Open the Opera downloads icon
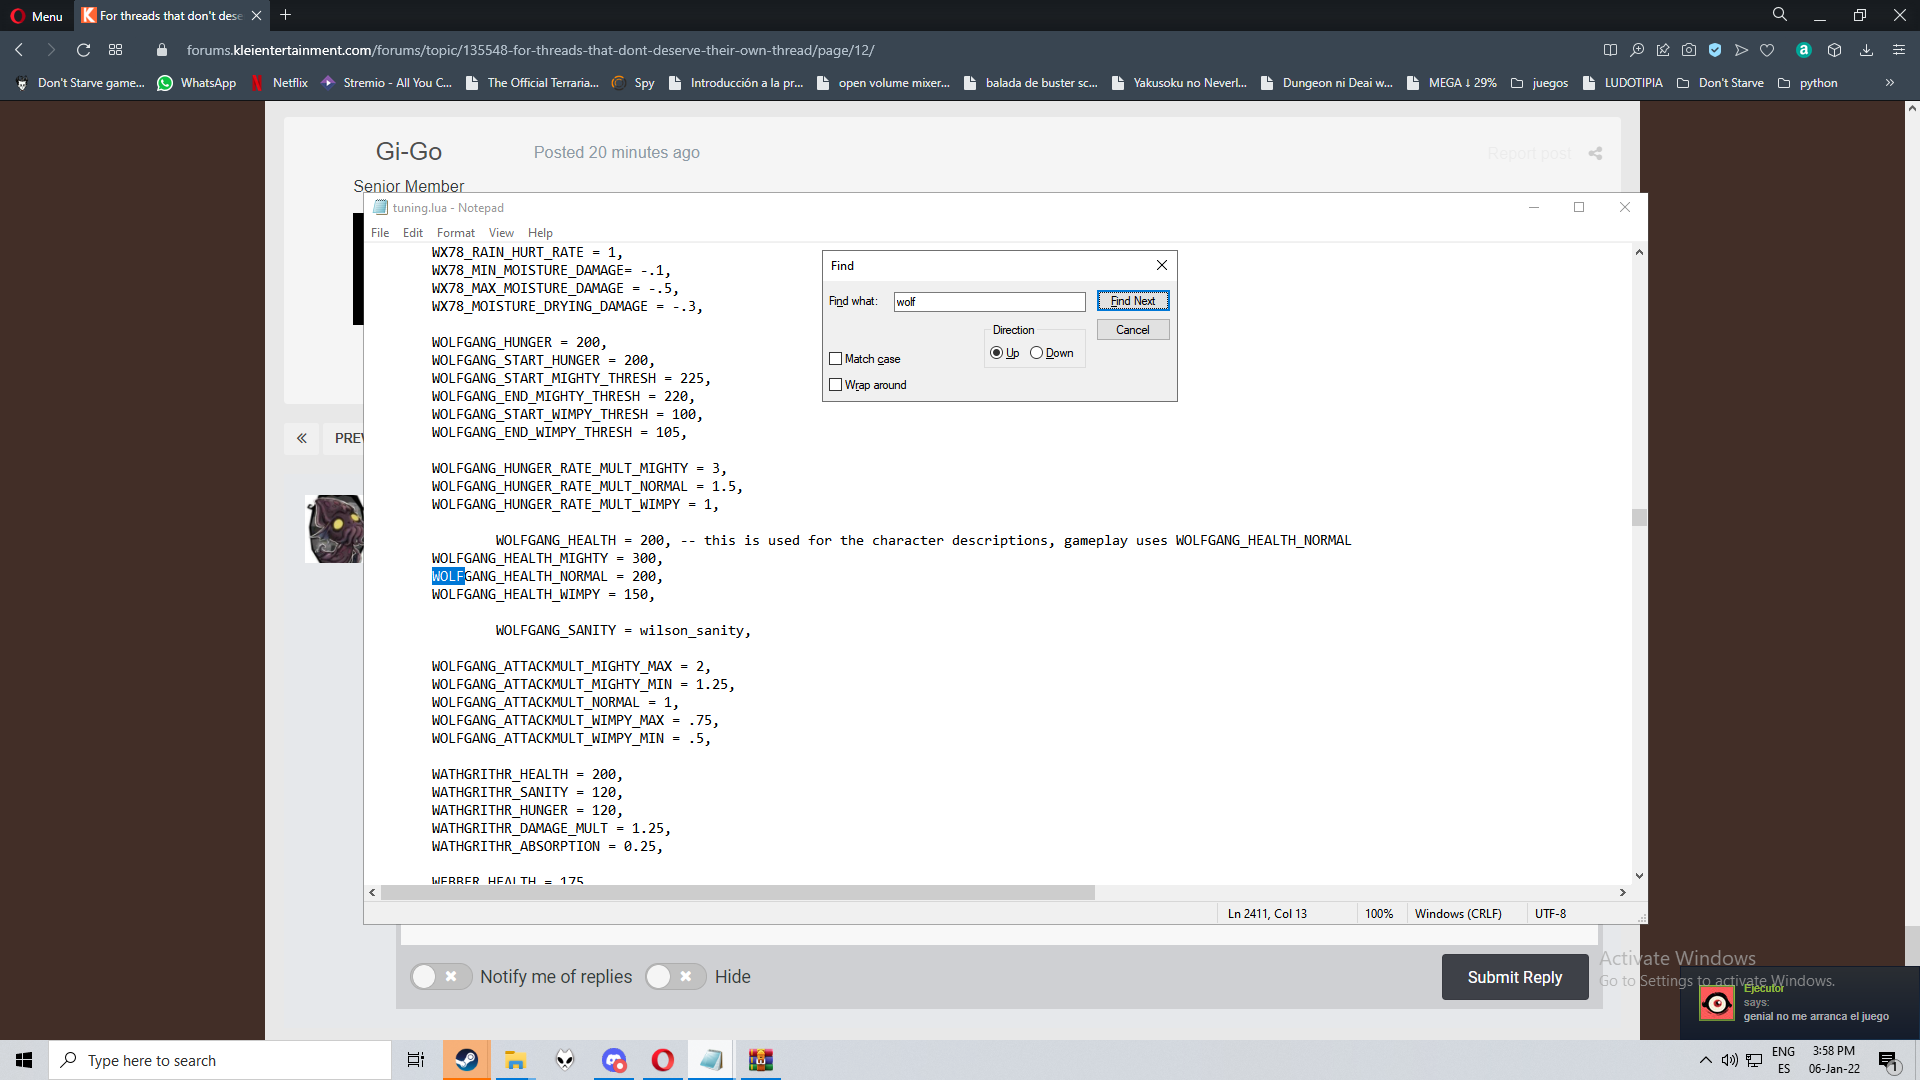 click(1866, 50)
